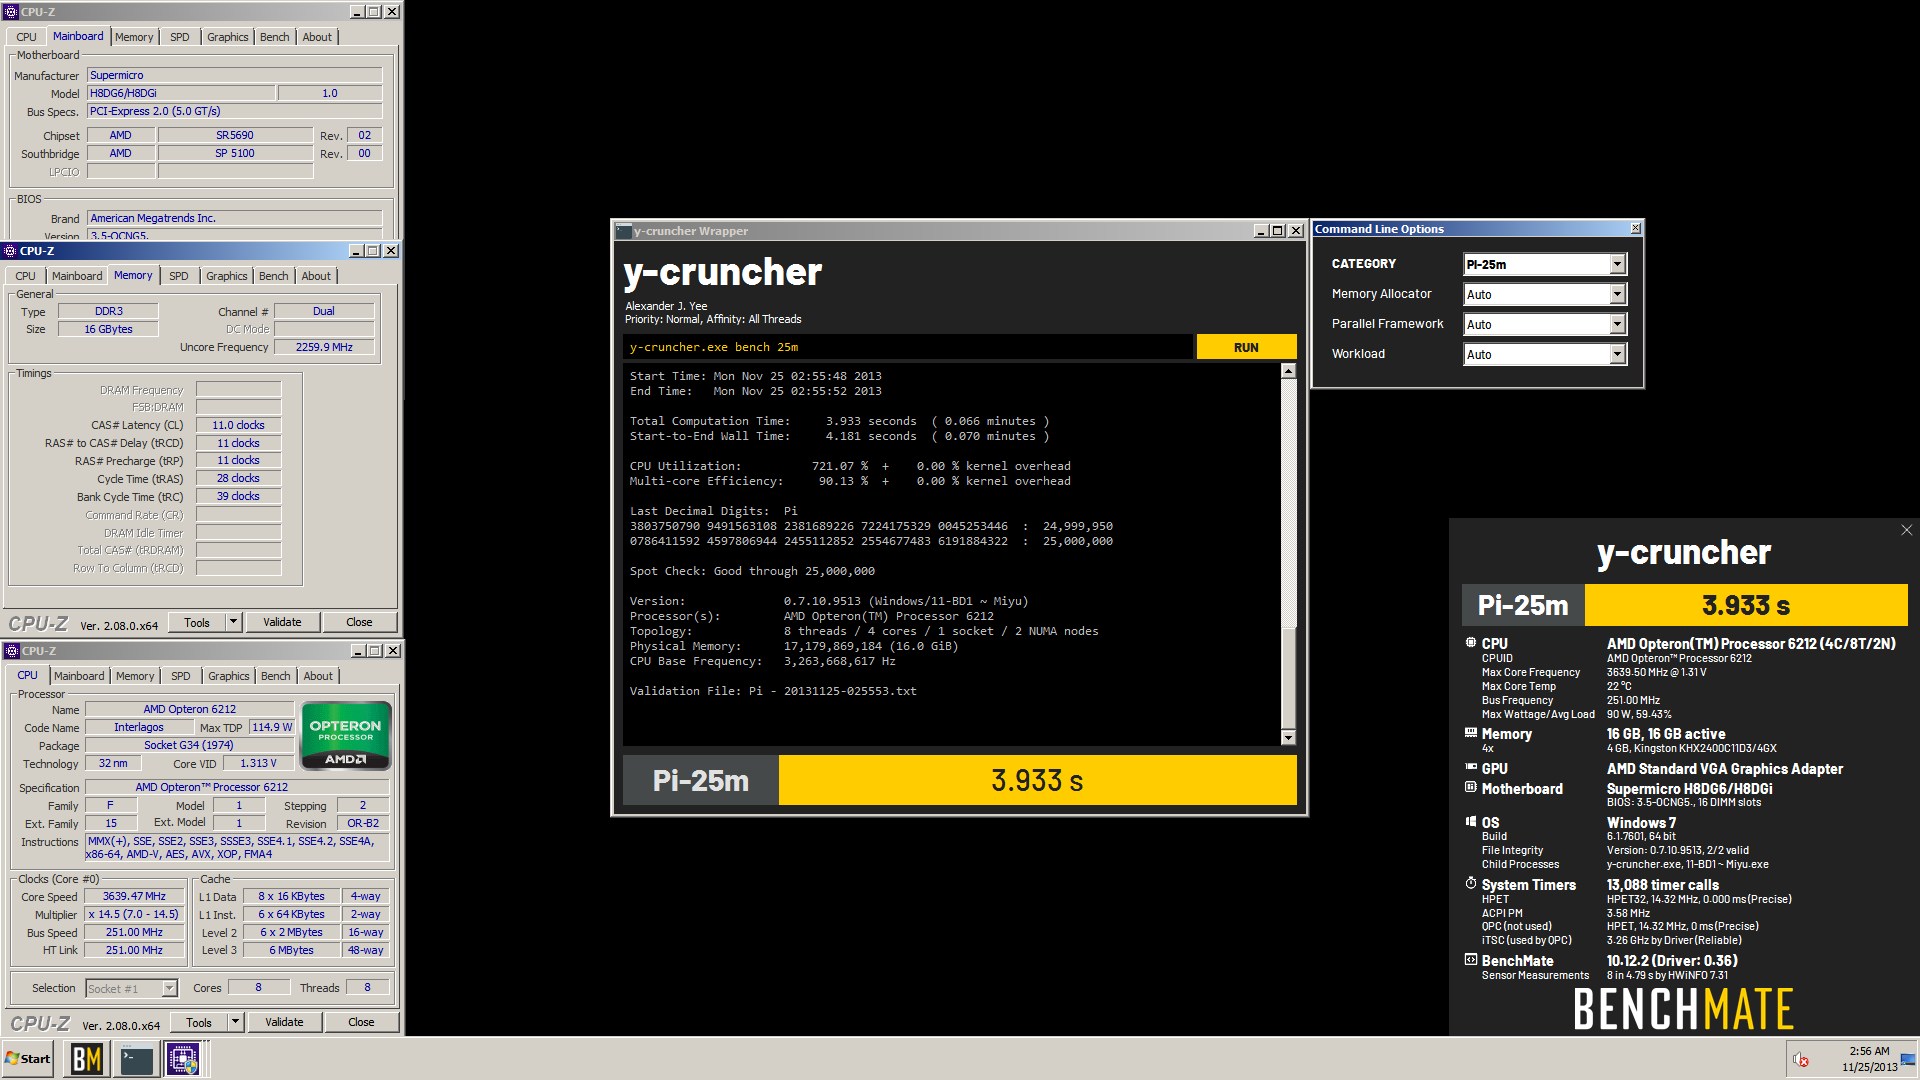The height and width of the screenshot is (1080, 1920).
Task: Click the yellow RUN button
Action: pos(1246,347)
